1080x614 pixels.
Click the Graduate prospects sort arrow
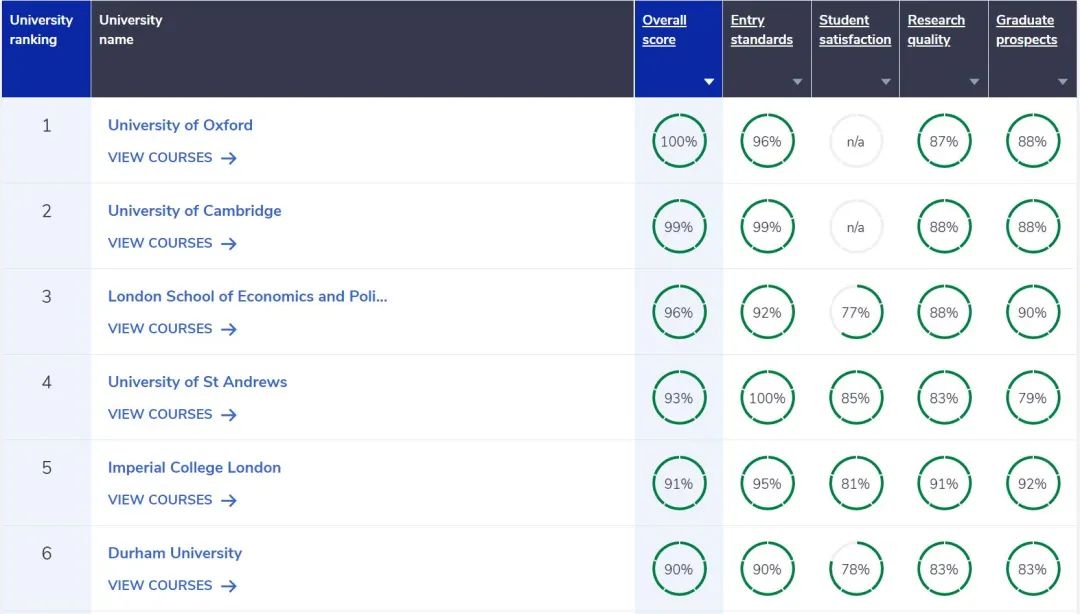pos(1063,82)
